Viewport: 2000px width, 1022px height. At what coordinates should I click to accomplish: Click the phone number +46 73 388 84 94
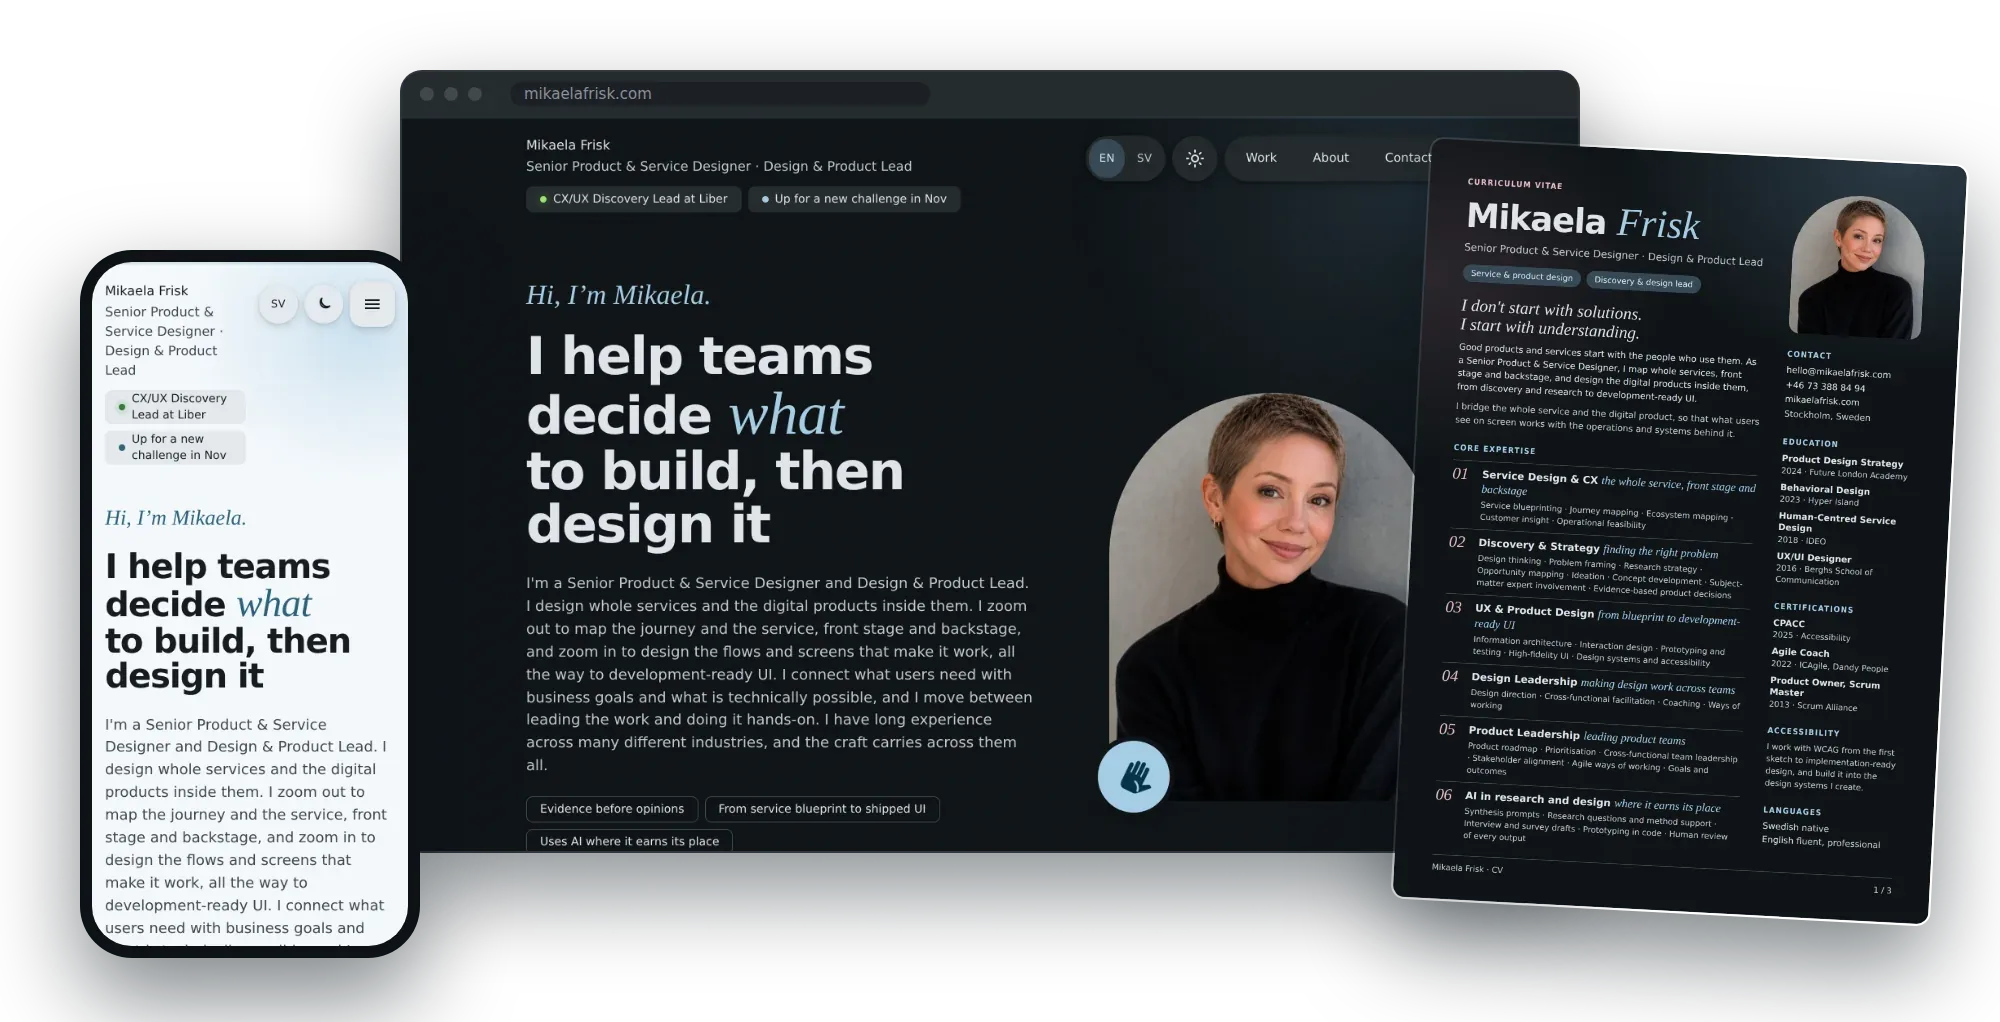click(1825, 386)
